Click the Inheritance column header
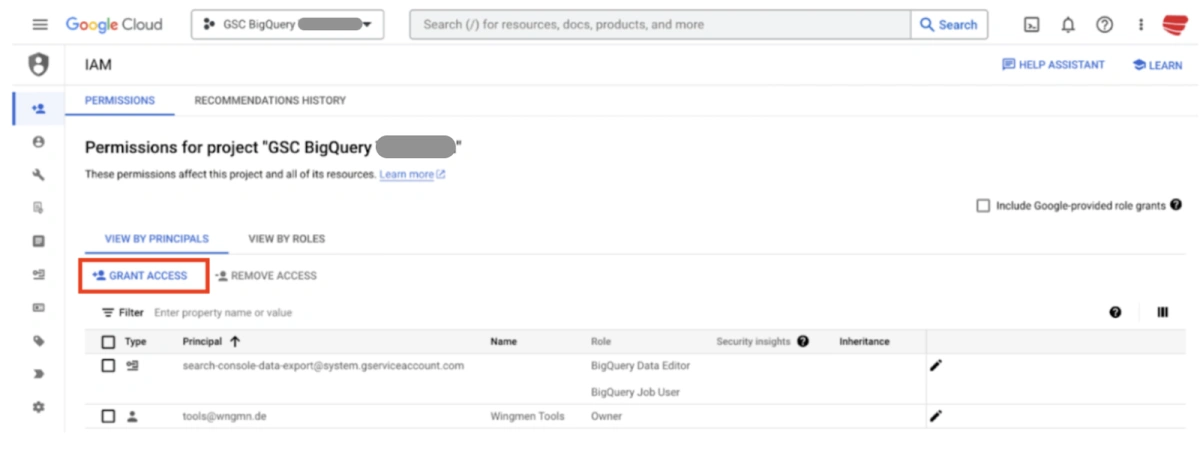This screenshot has height=450, width=1200. (x=864, y=341)
